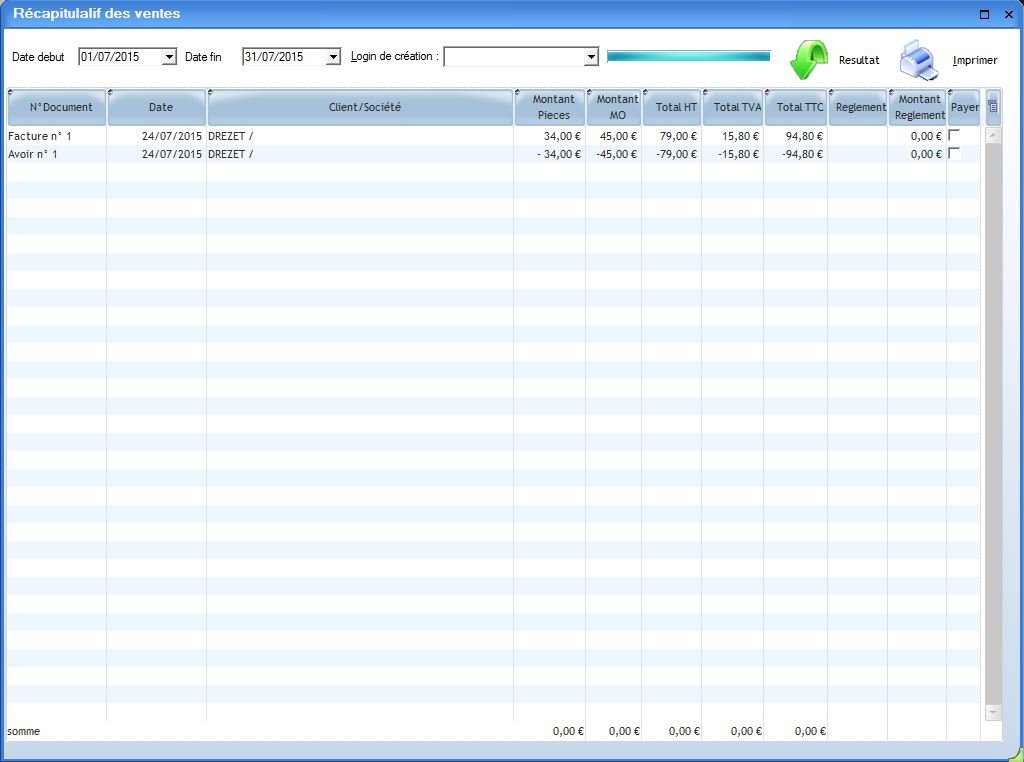Open the Date fin calendar dropdown
The height and width of the screenshot is (762, 1024).
pyautogui.click(x=333, y=57)
